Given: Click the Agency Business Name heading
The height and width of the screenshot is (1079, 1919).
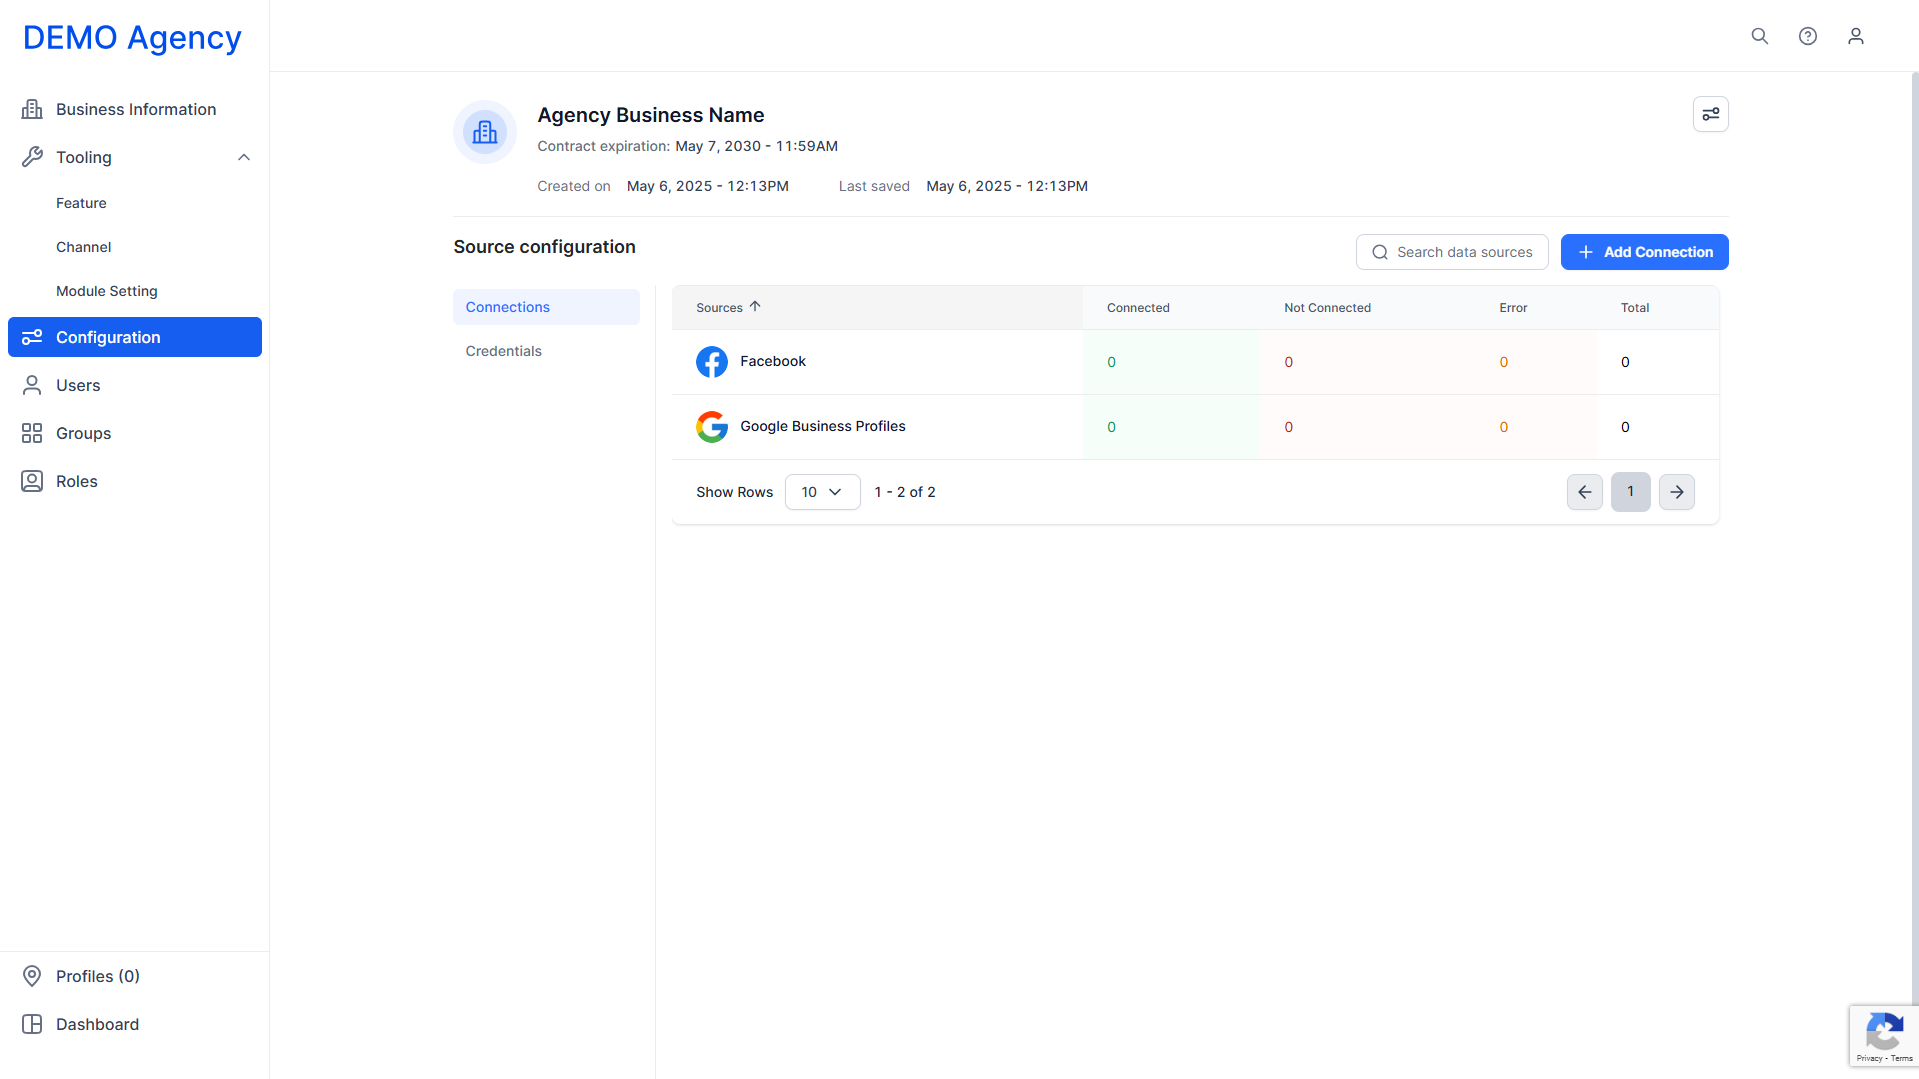Looking at the screenshot, I should 651,115.
